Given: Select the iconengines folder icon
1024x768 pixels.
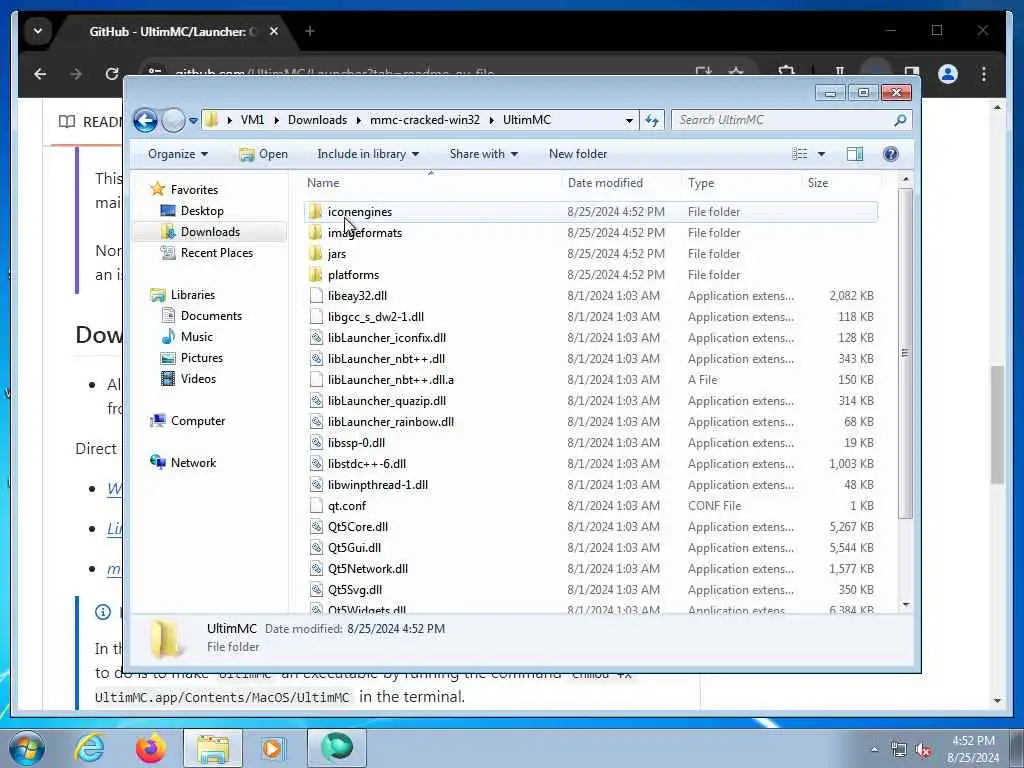Looking at the screenshot, I should click(315, 212).
